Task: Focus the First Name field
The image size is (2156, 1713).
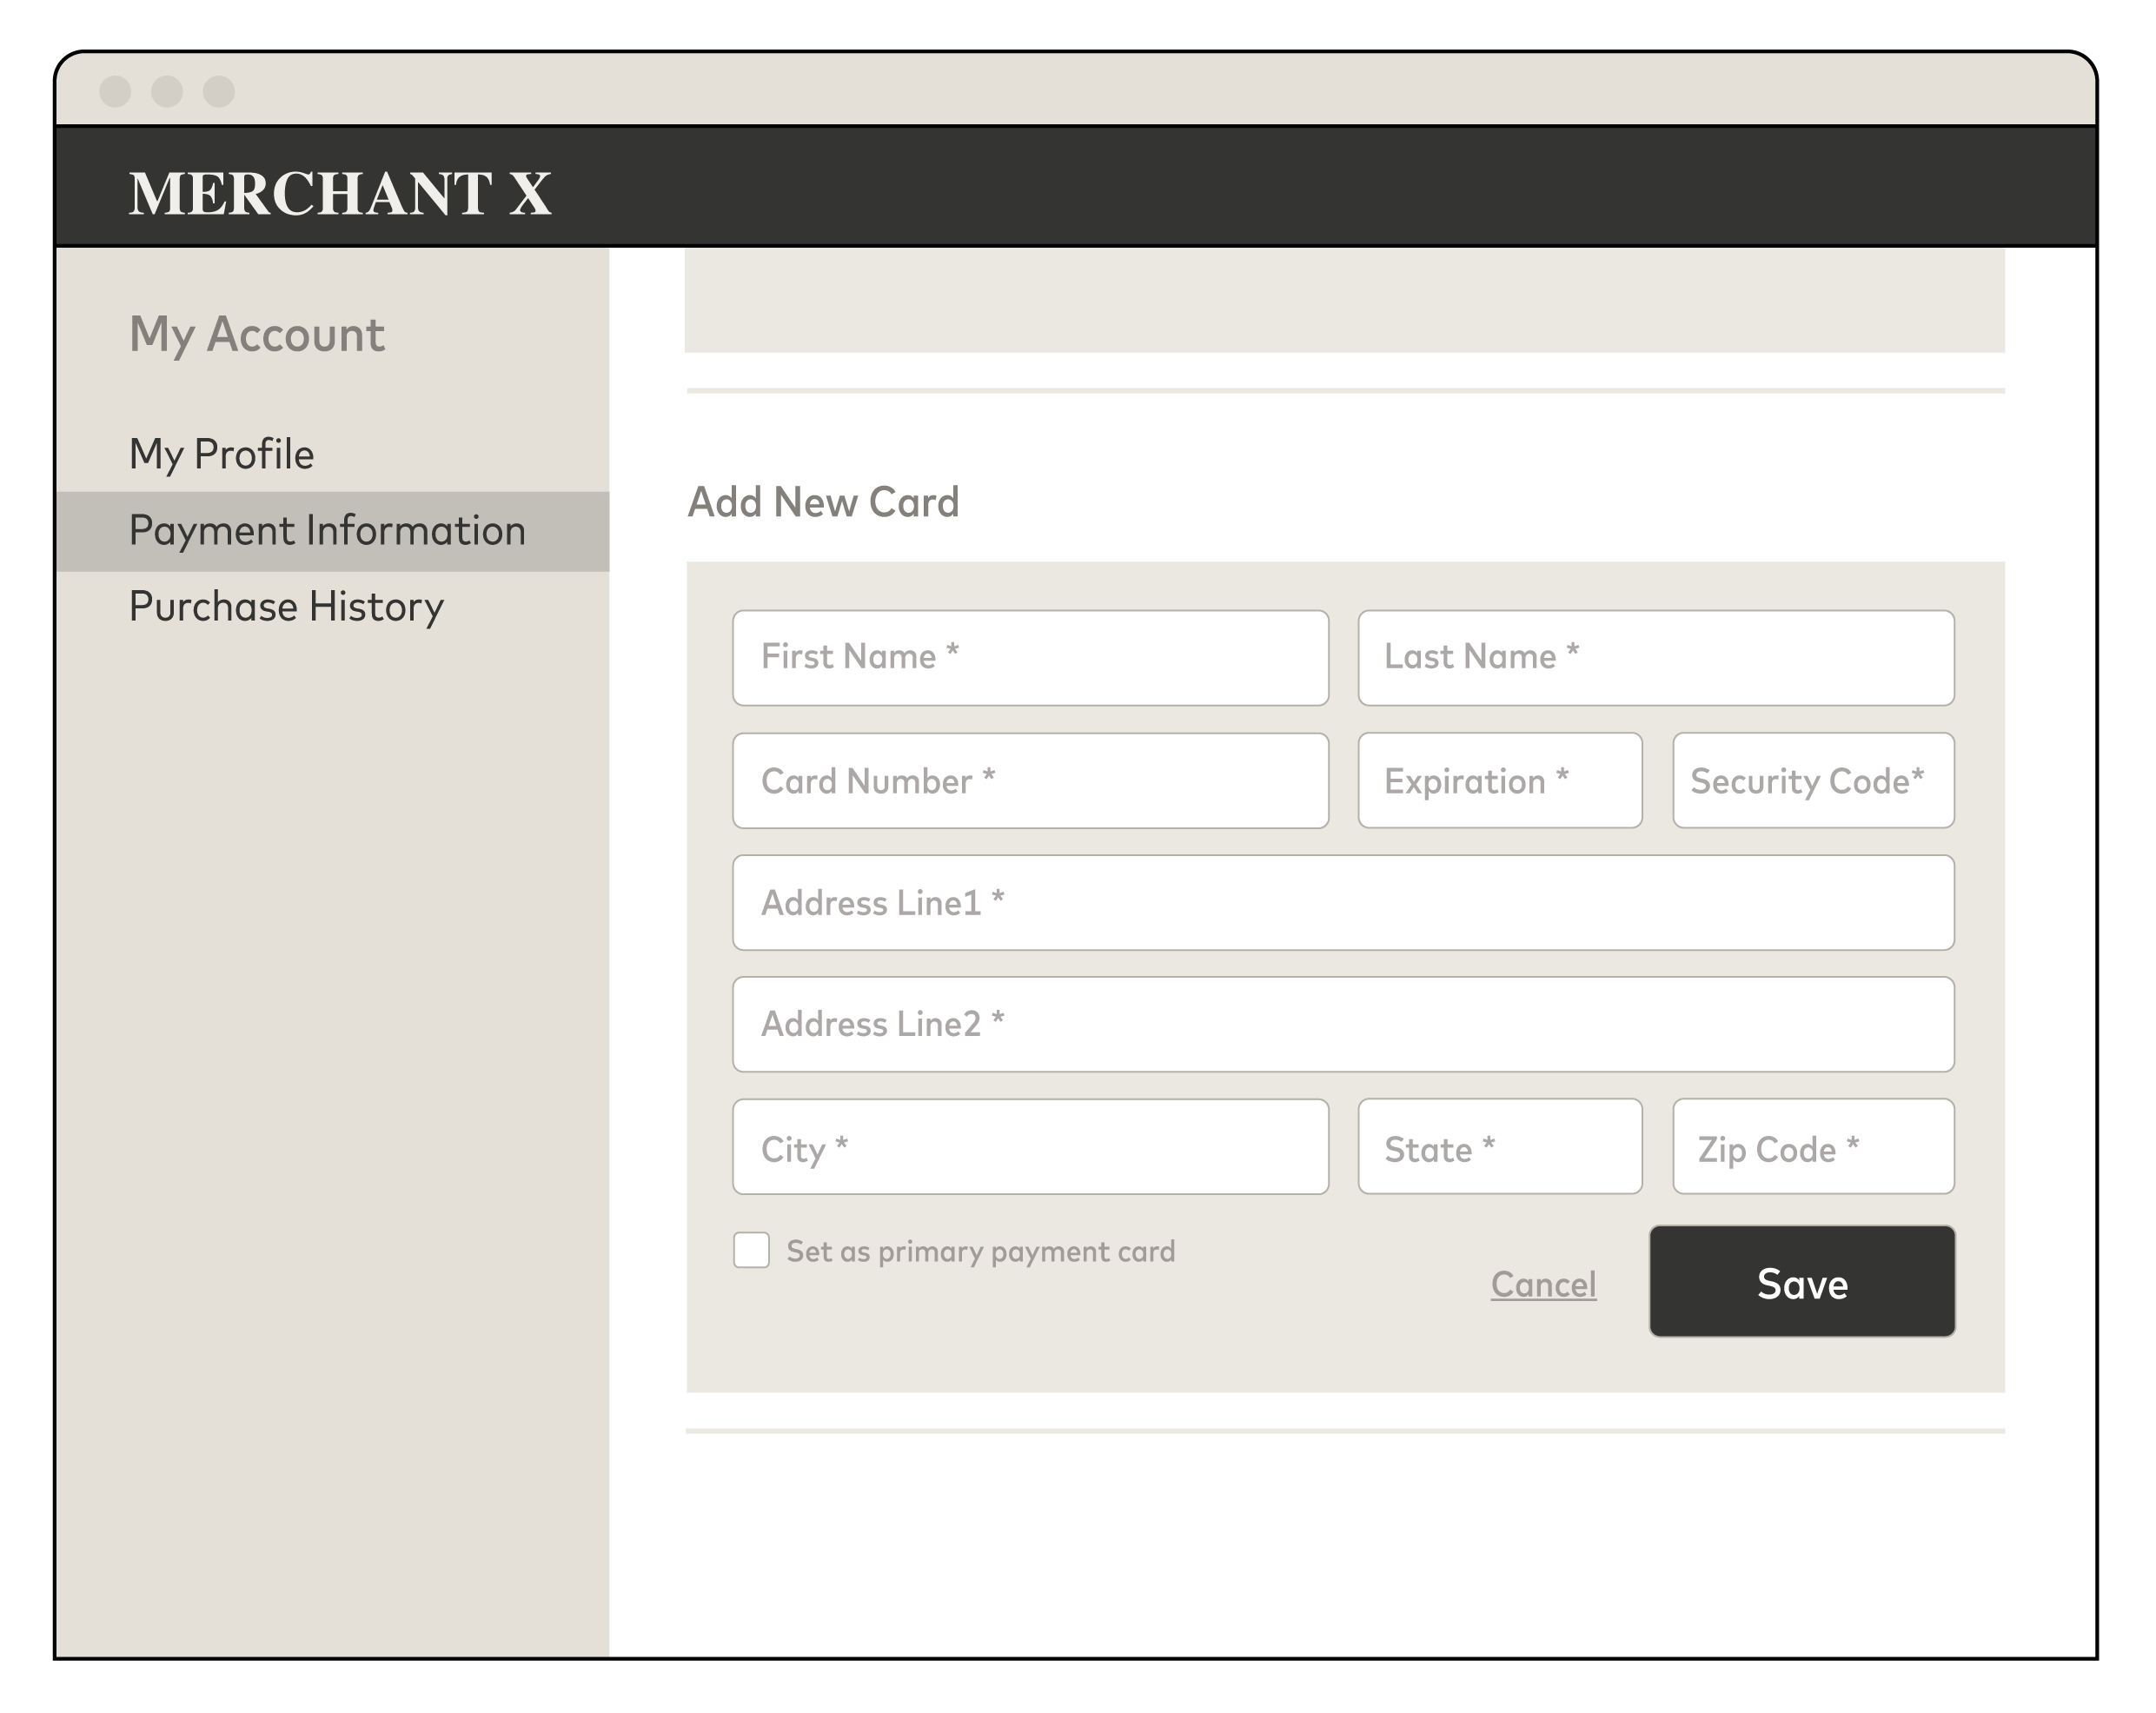Action: 1030,658
